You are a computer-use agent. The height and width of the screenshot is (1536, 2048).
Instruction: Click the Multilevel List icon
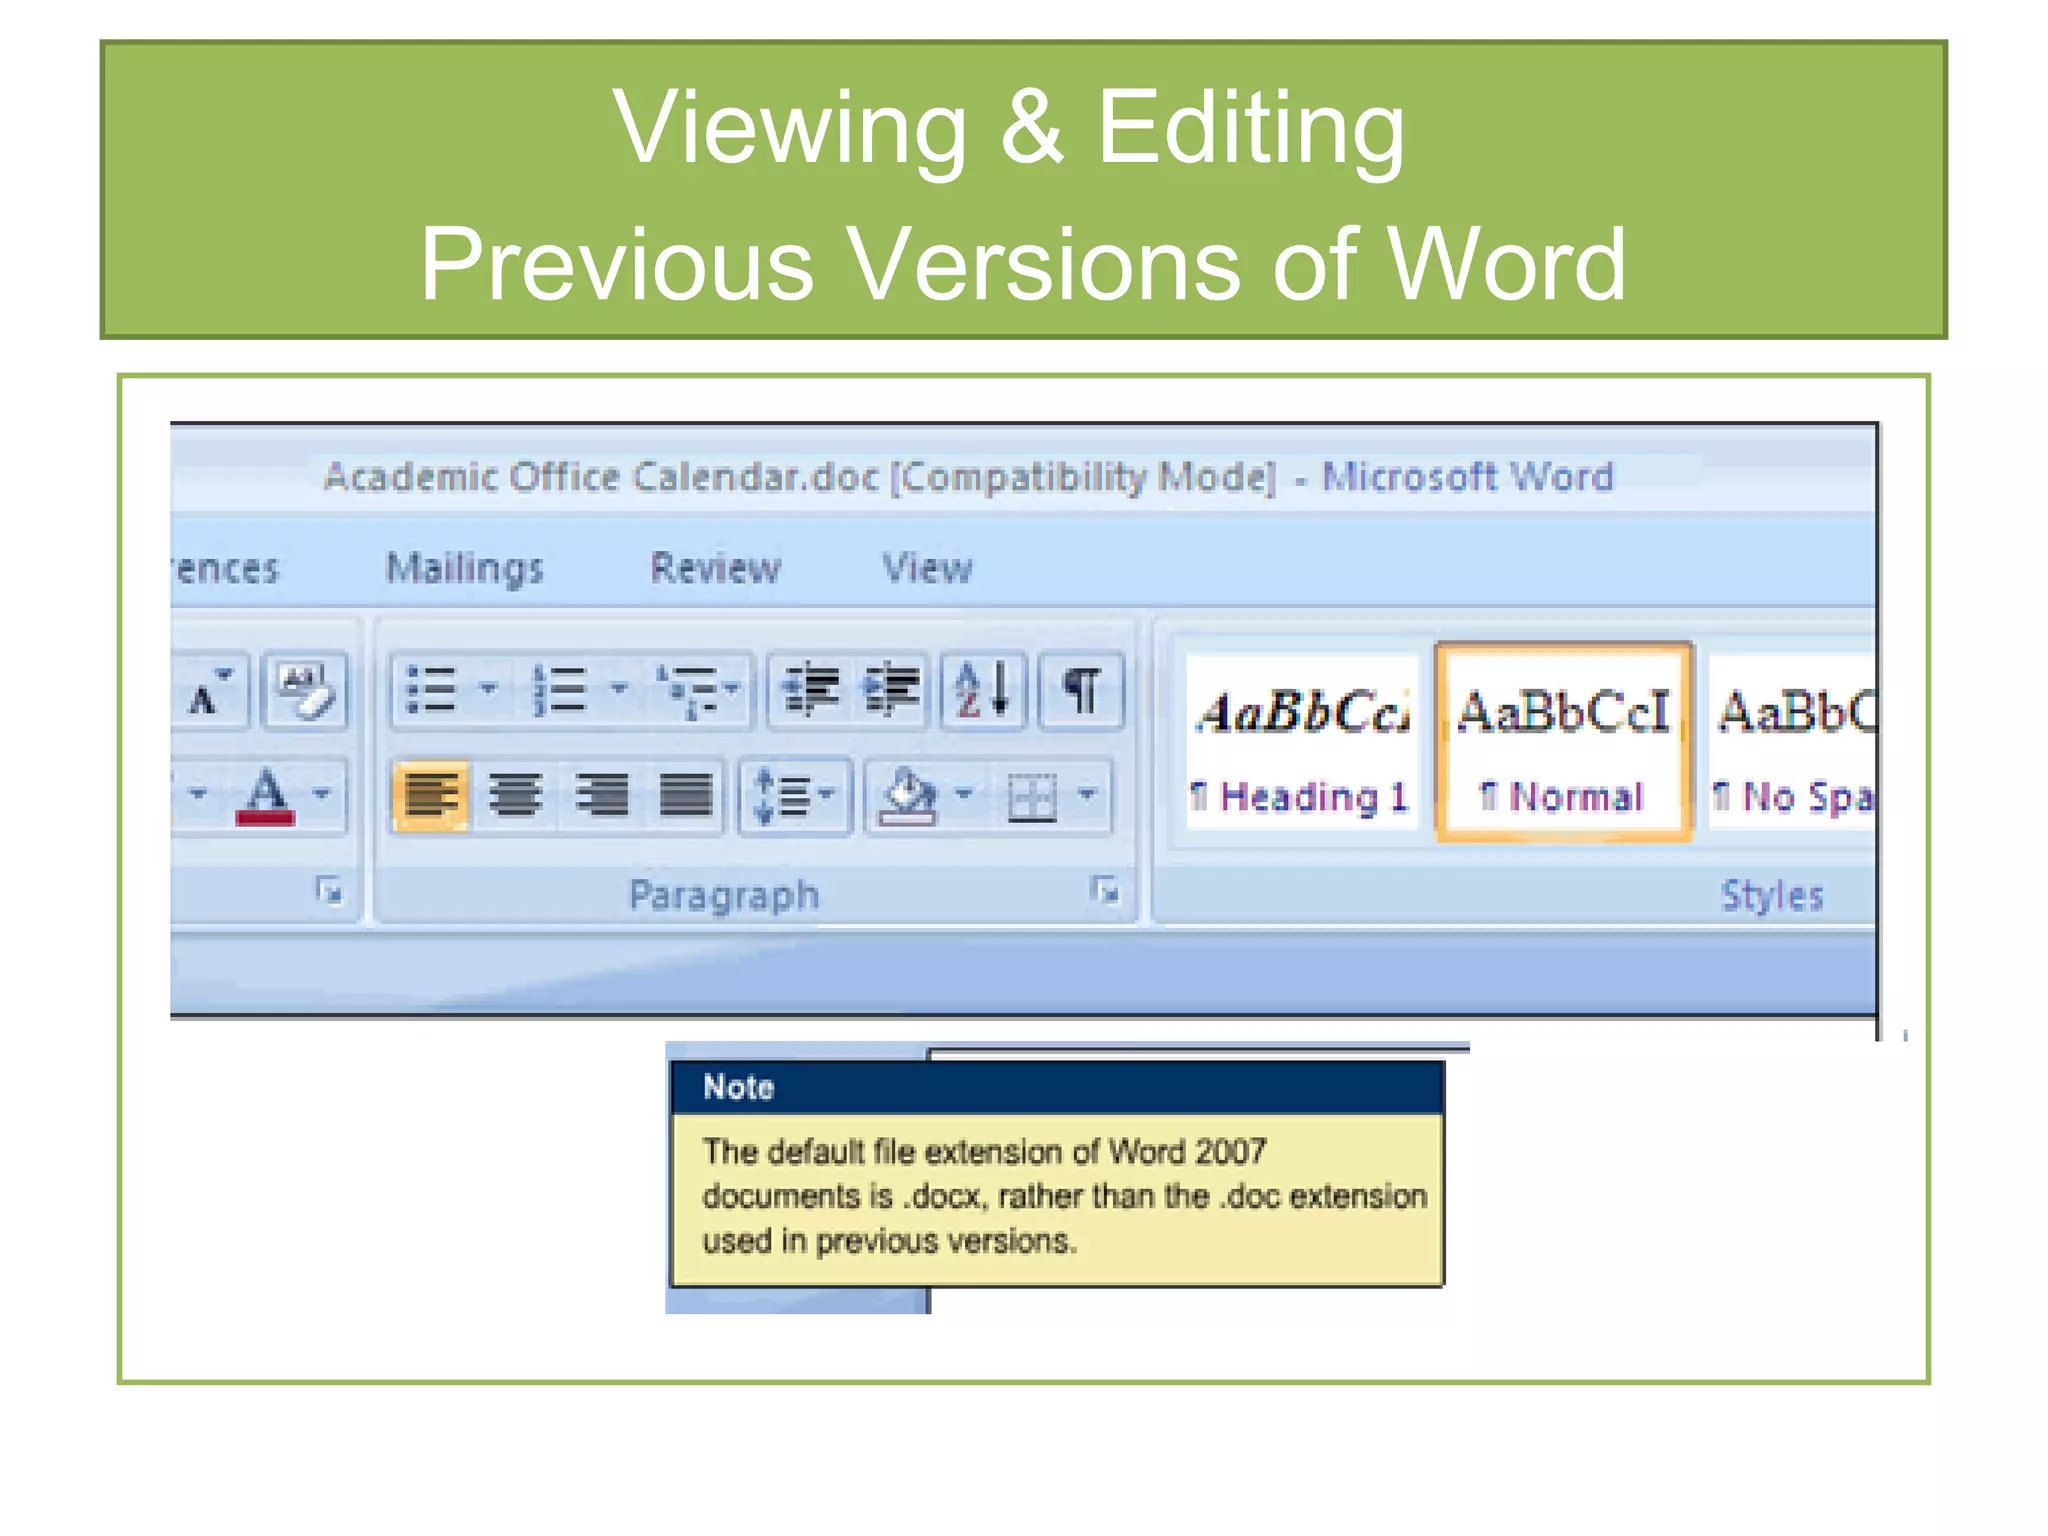[x=686, y=690]
